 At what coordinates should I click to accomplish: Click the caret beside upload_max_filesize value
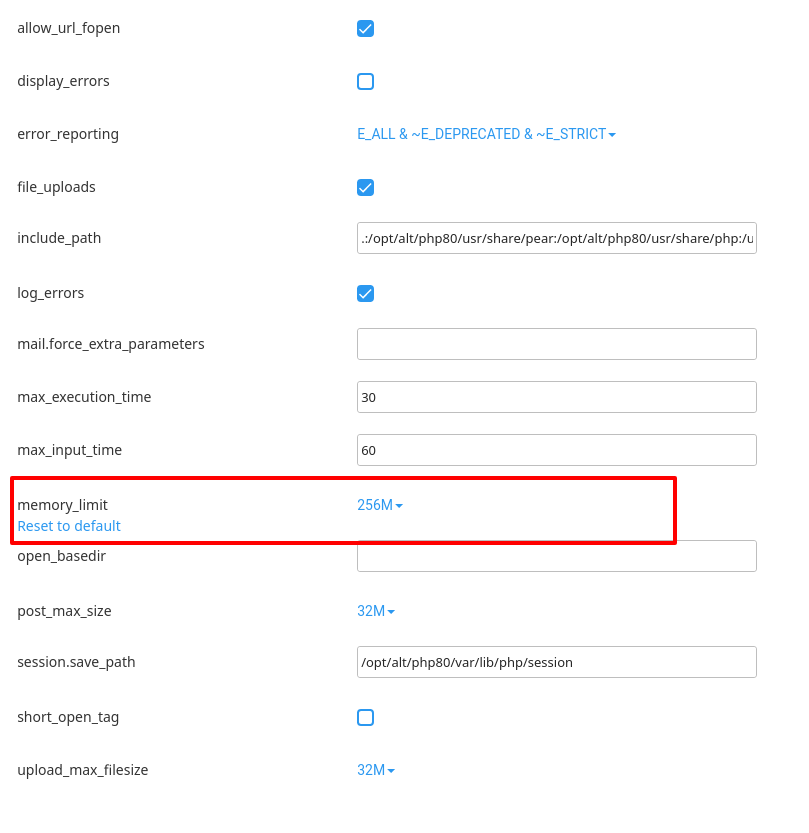pyautogui.click(x=391, y=771)
